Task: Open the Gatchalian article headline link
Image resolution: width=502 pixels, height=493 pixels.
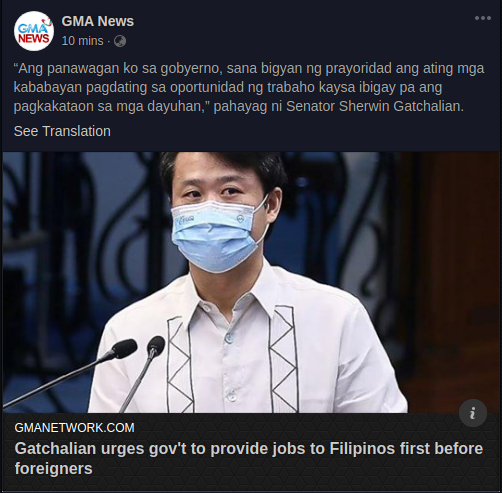Action: 248,458
